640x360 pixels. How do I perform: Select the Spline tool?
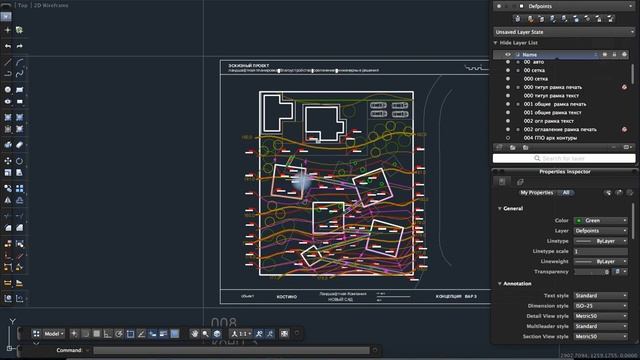tap(20, 74)
